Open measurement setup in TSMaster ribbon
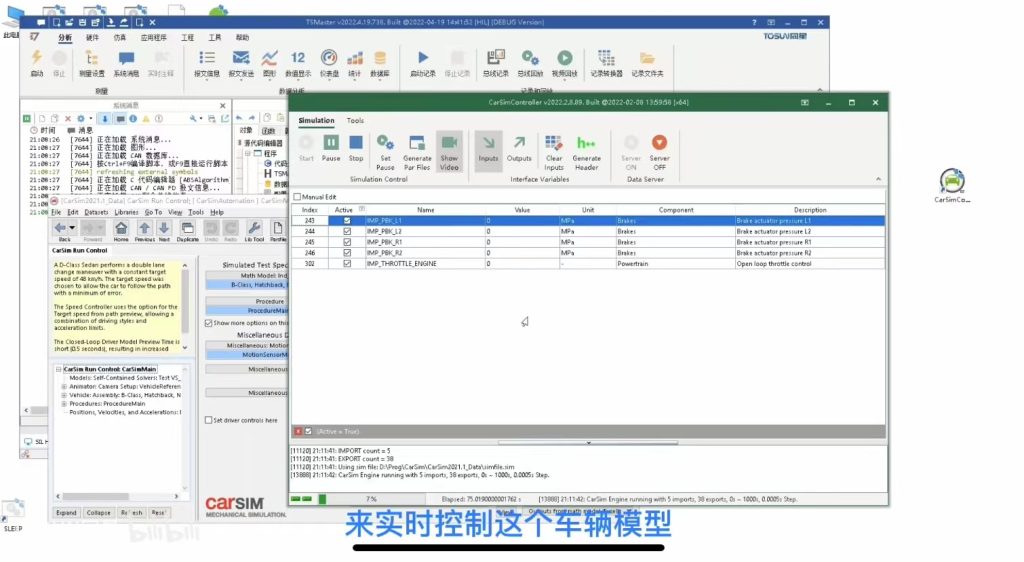1024x562 pixels. (91, 63)
